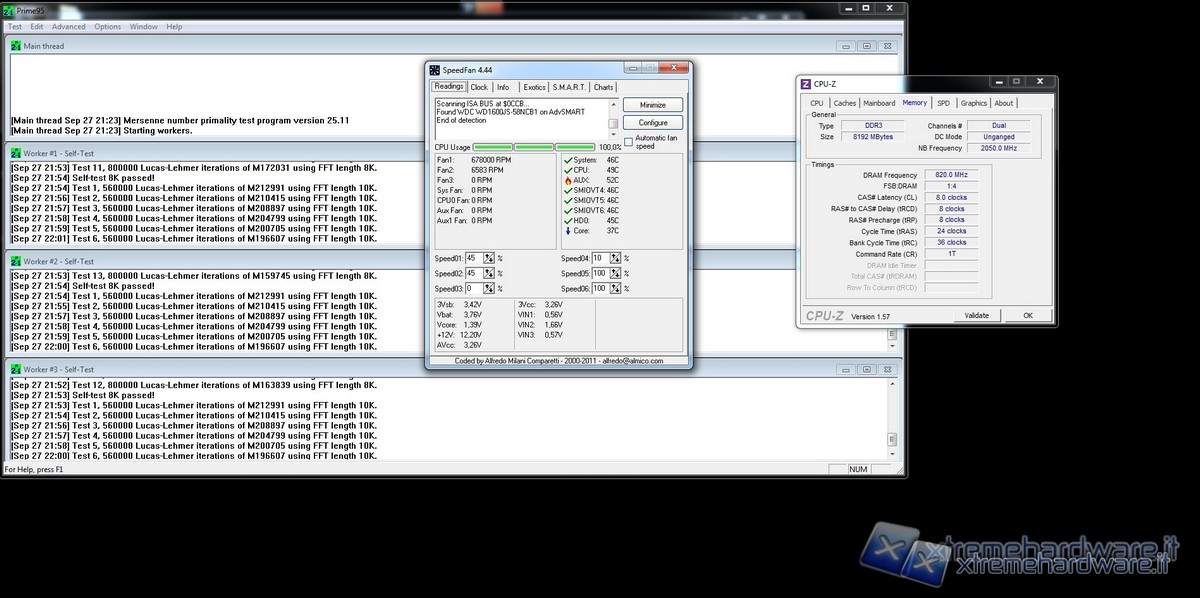Click the Worker #3 Self-Test window icon

point(15,368)
